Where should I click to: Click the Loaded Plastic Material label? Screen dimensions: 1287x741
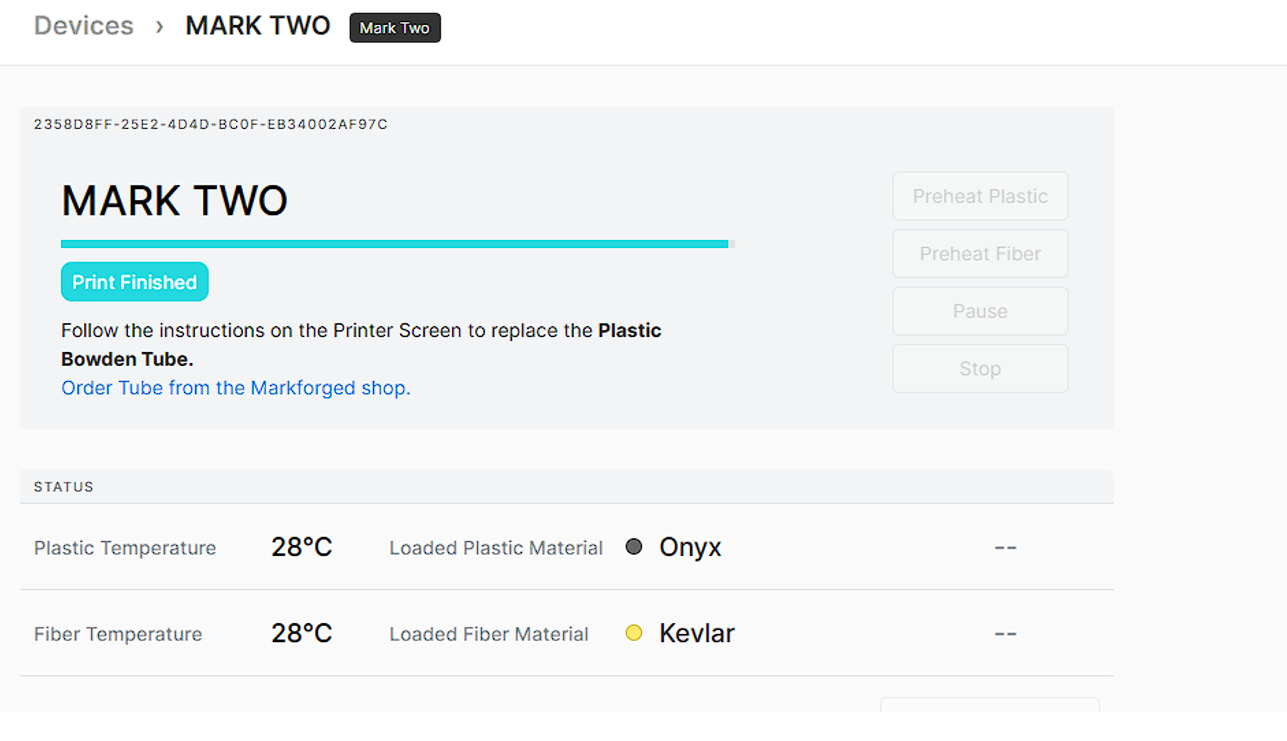(496, 547)
